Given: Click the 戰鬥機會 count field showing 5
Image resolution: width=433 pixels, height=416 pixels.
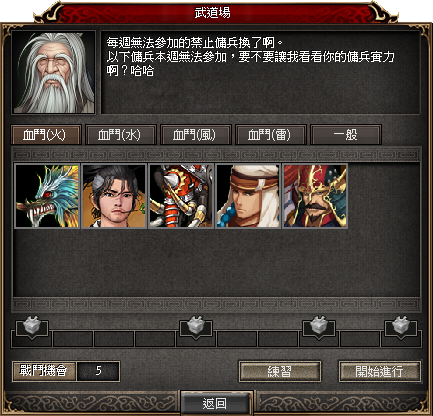Looking at the screenshot, I should point(98,371).
